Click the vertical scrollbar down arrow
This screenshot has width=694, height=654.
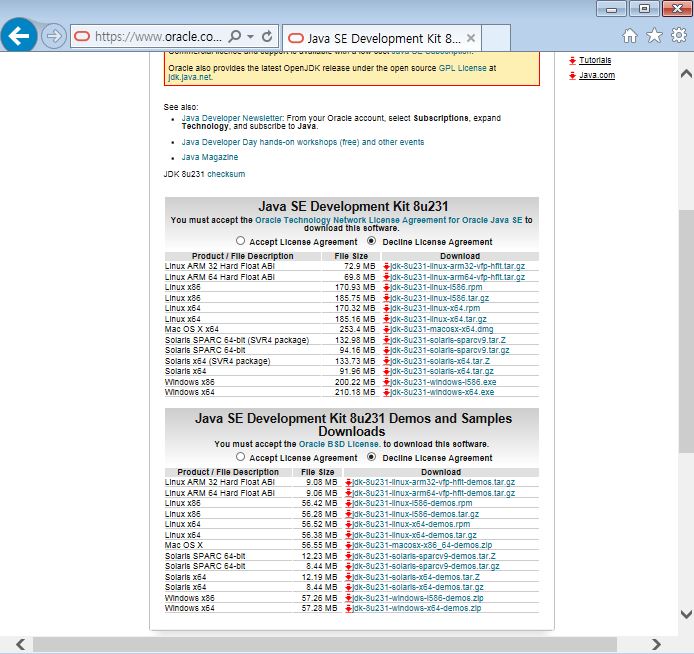point(686,614)
